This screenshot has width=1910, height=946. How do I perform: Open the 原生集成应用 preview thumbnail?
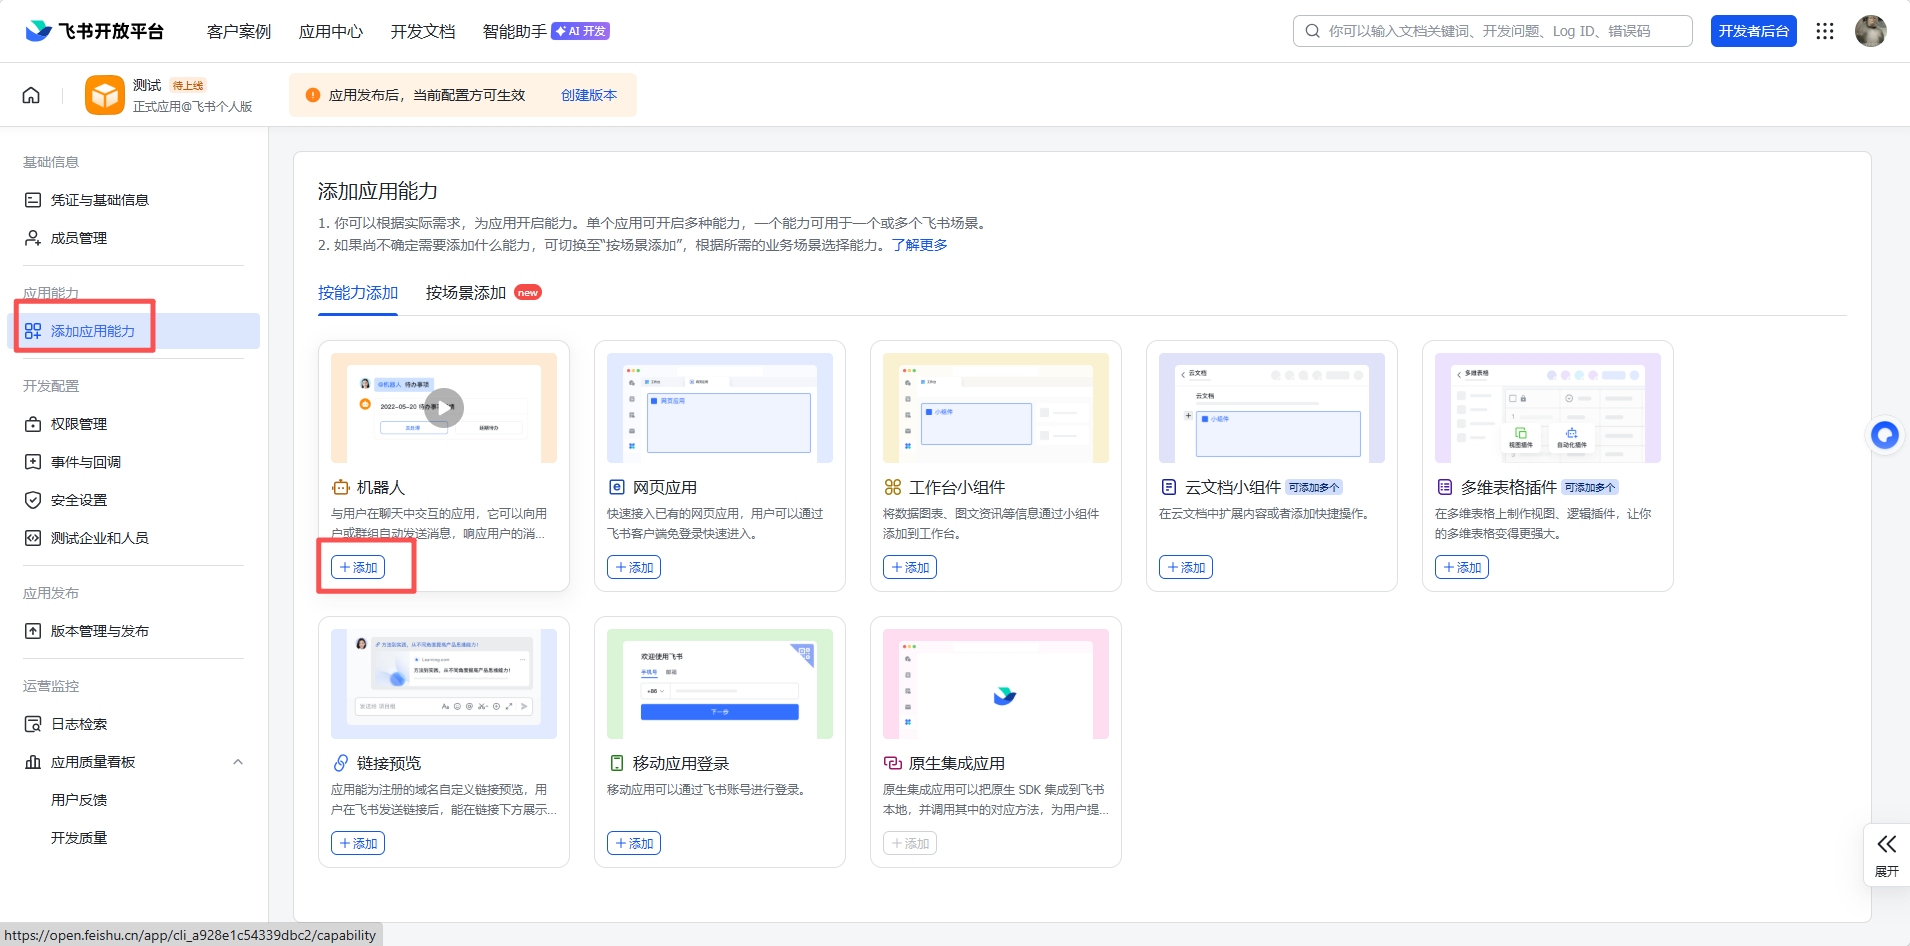[x=996, y=684]
